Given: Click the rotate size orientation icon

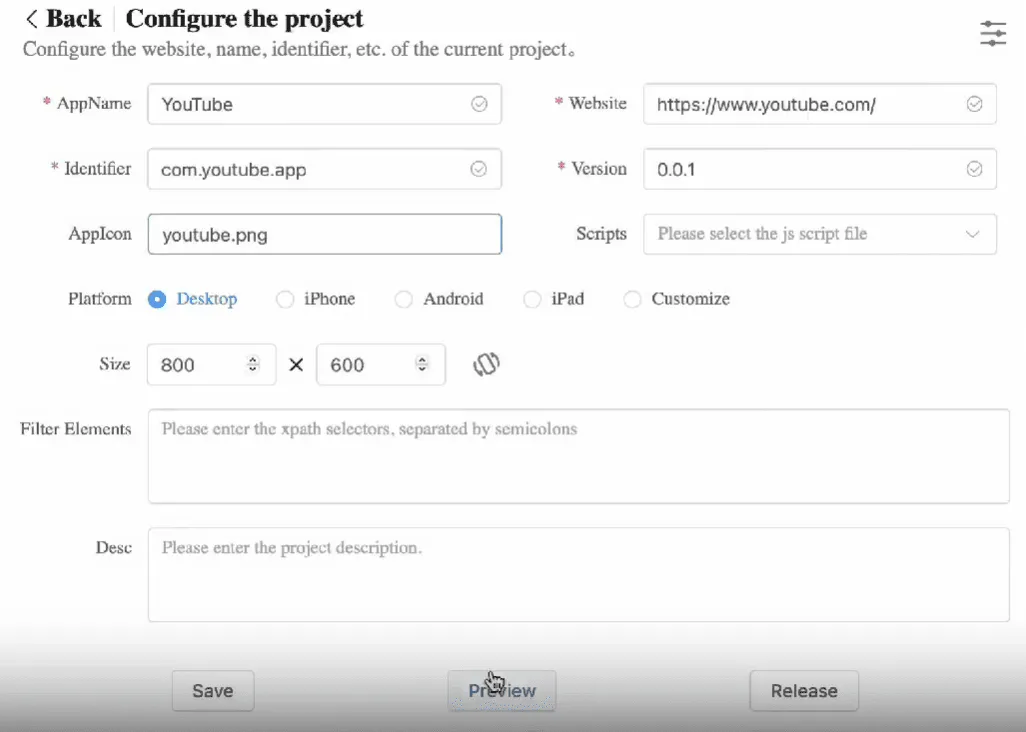Looking at the screenshot, I should (486, 364).
